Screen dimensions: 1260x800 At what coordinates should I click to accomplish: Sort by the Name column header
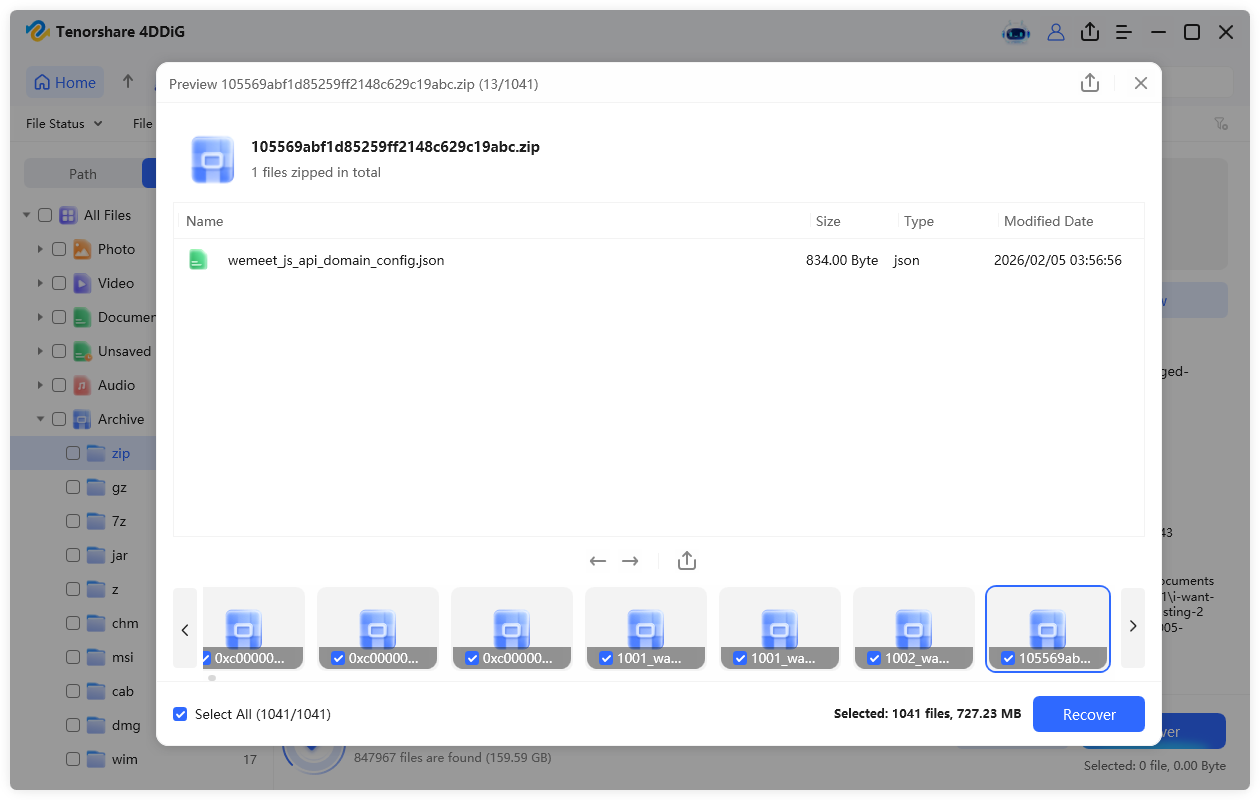point(205,221)
